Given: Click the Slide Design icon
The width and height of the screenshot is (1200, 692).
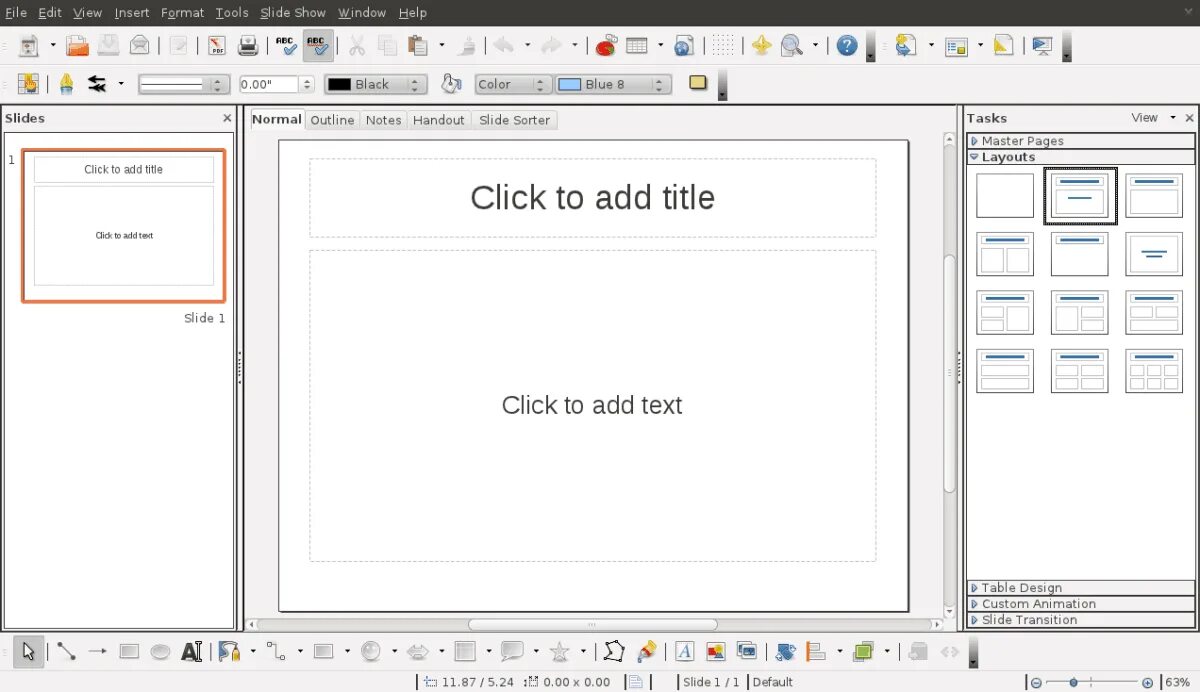Looking at the screenshot, I should [1003, 46].
